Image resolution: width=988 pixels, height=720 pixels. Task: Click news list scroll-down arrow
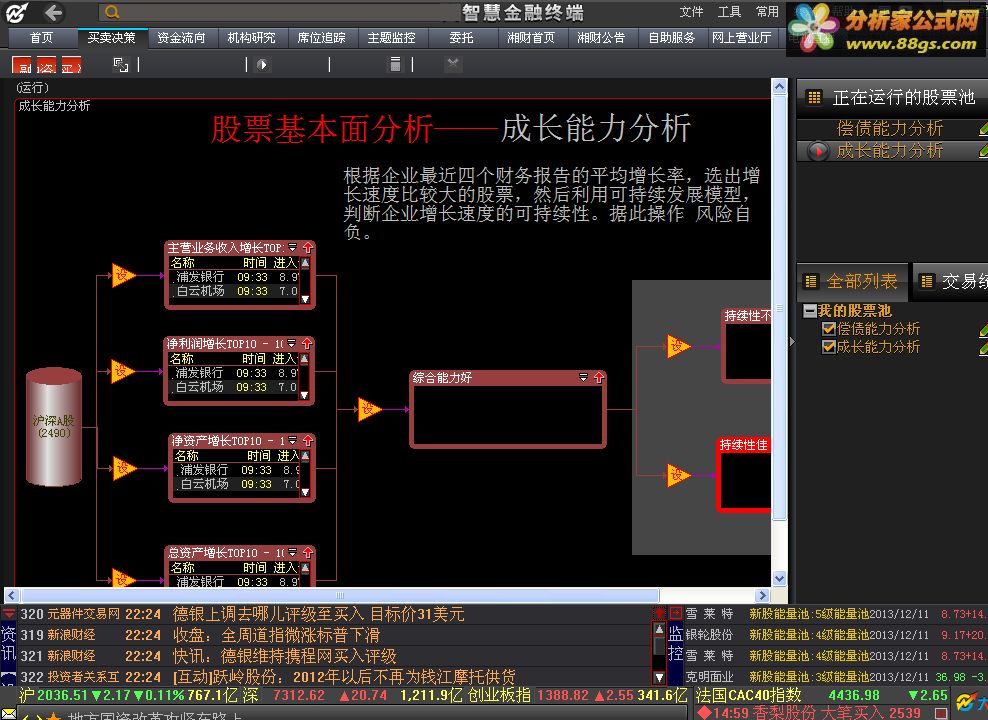coord(659,678)
